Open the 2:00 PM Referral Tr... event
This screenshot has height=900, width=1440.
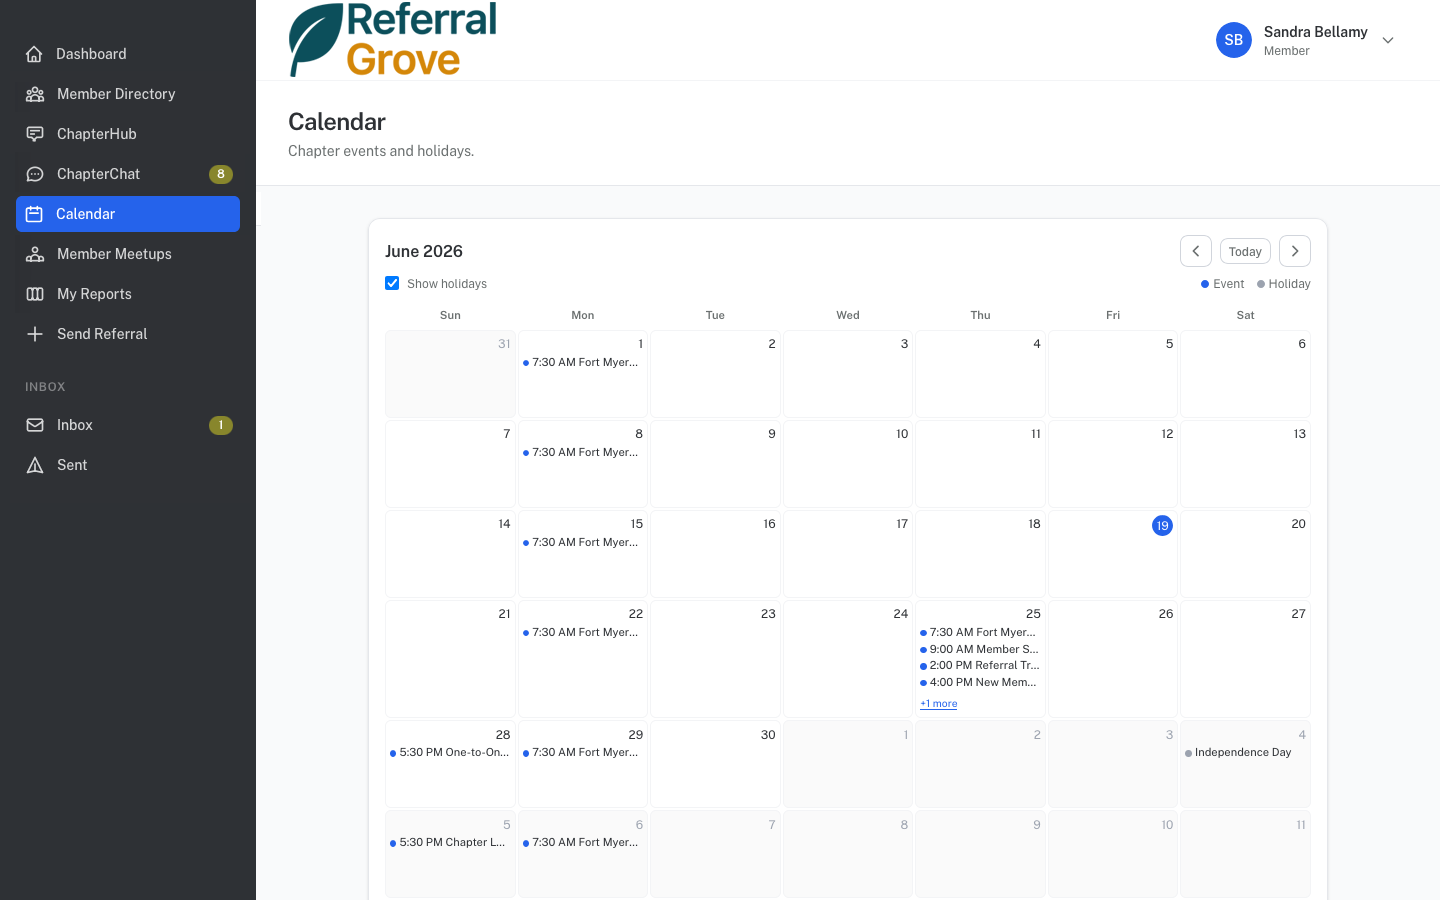[x=980, y=666]
